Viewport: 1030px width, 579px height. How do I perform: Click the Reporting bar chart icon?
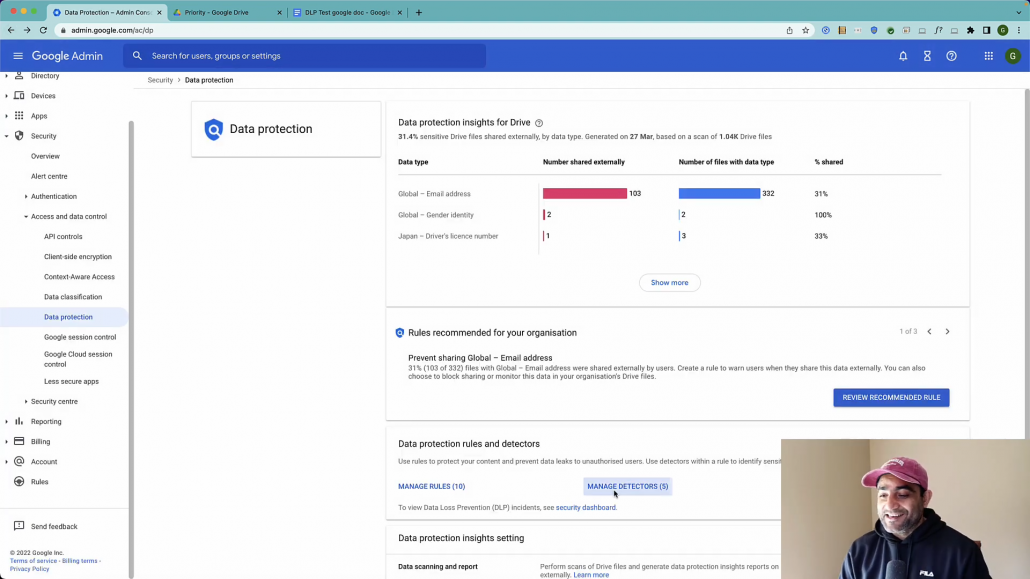pos(19,421)
